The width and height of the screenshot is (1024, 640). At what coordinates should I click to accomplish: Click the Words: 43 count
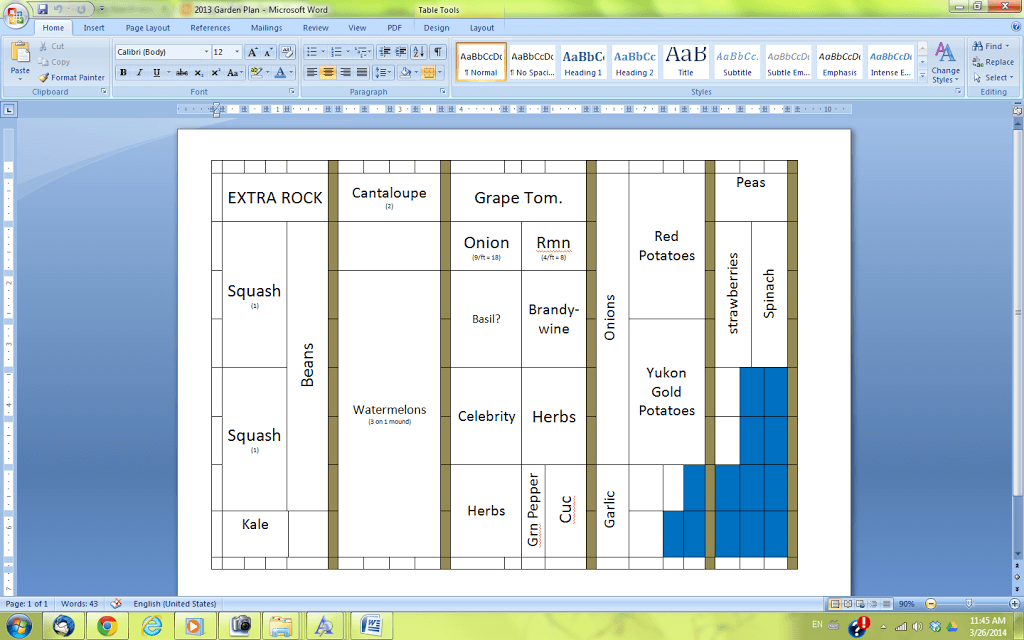click(x=80, y=604)
